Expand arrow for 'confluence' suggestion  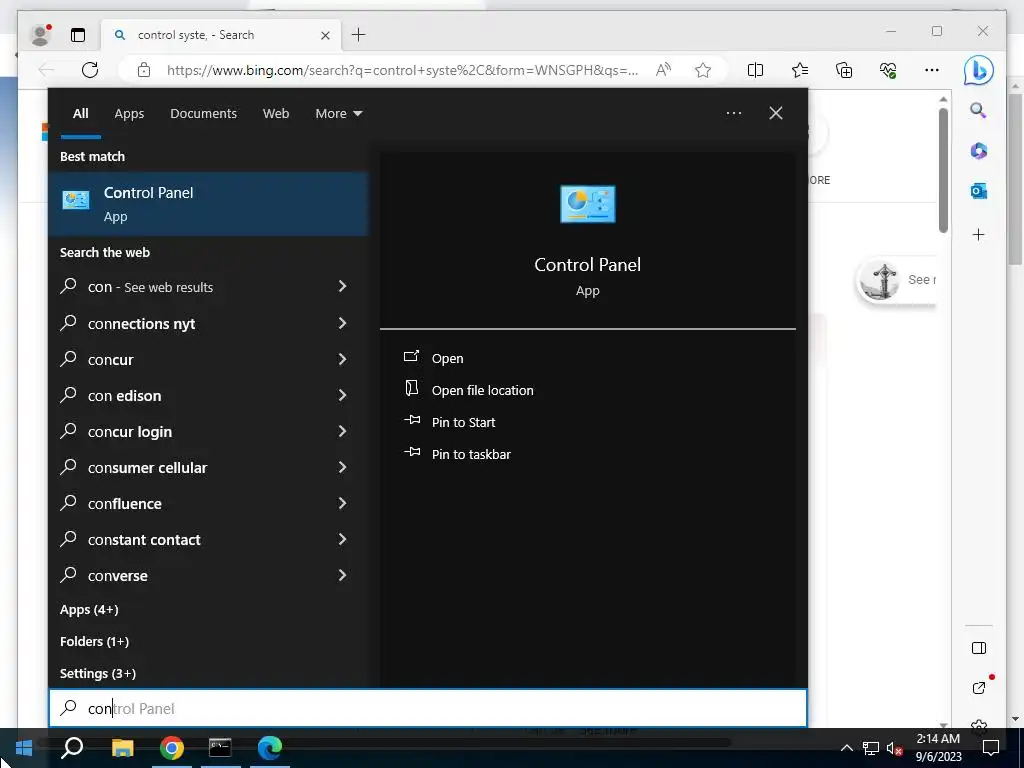pyautogui.click(x=342, y=502)
